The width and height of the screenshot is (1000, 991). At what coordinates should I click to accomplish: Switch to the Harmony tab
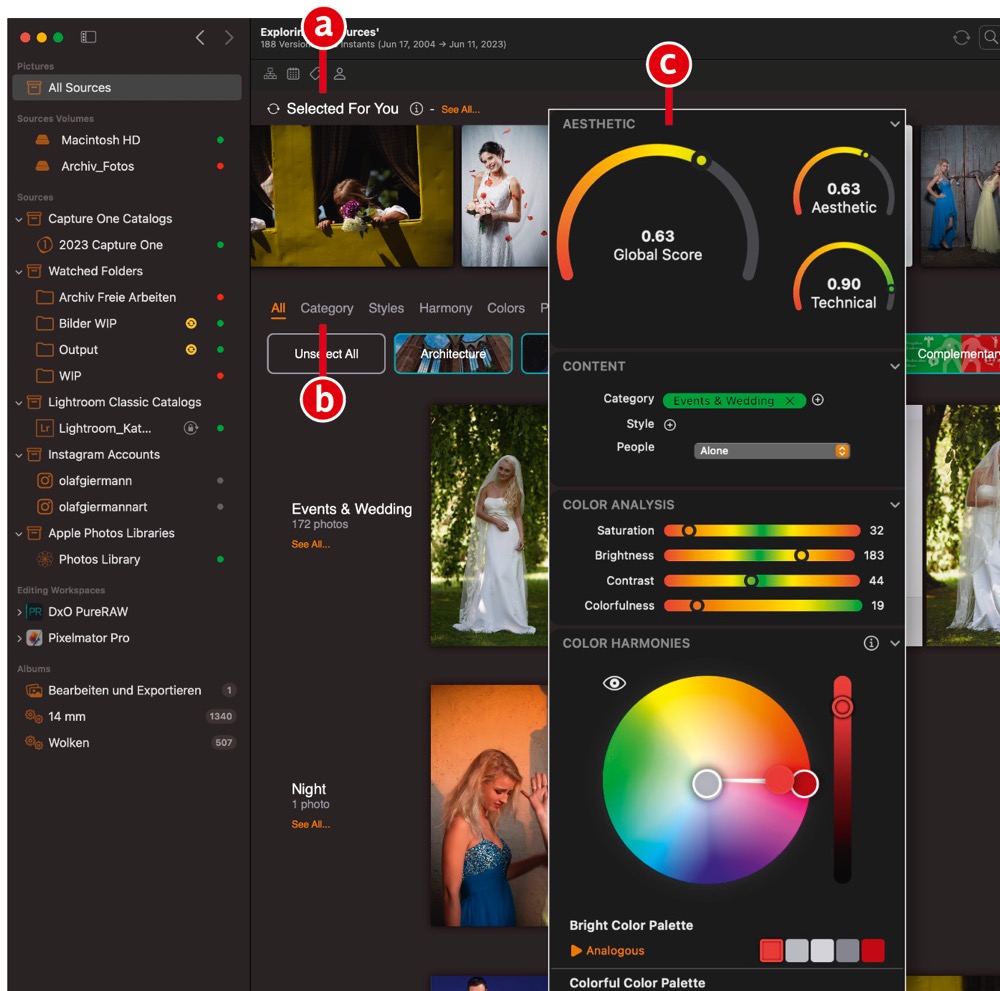coord(445,308)
